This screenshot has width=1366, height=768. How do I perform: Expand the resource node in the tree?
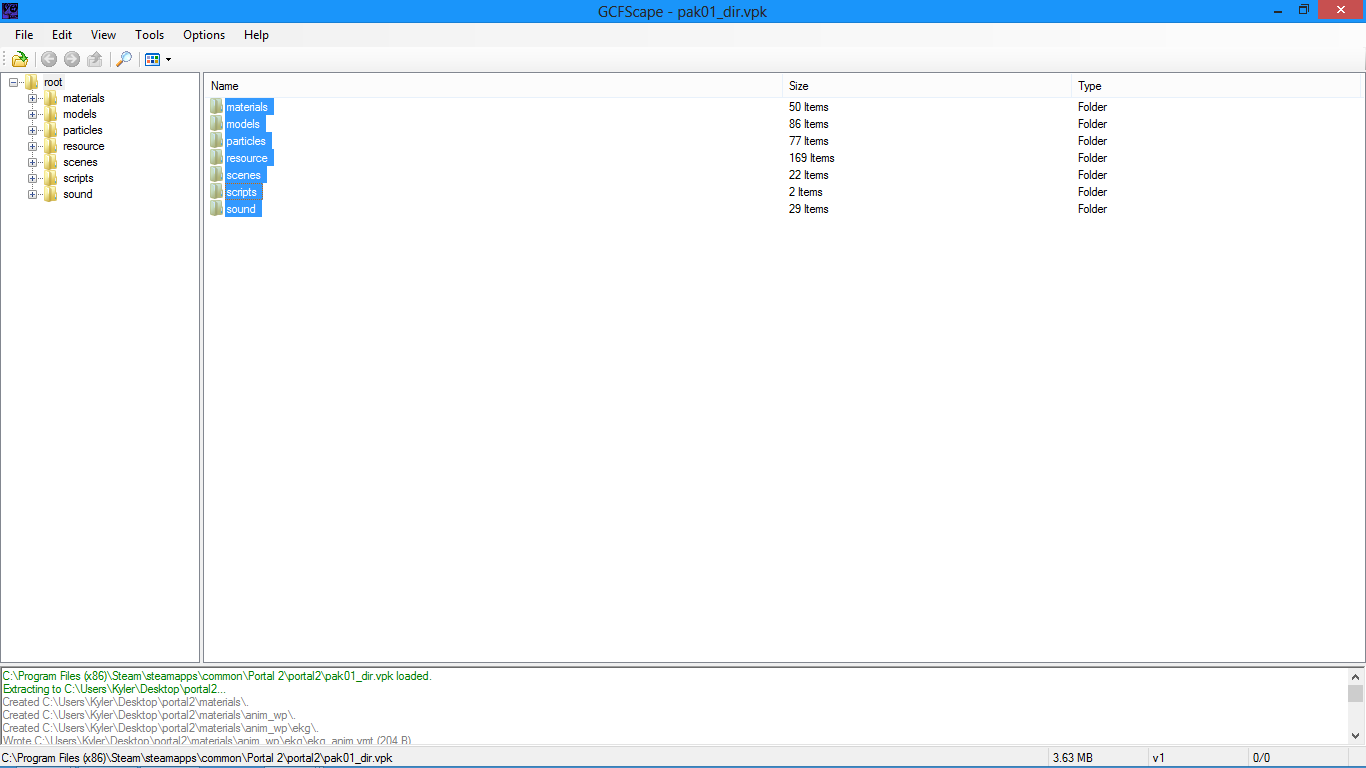pyautogui.click(x=32, y=146)
